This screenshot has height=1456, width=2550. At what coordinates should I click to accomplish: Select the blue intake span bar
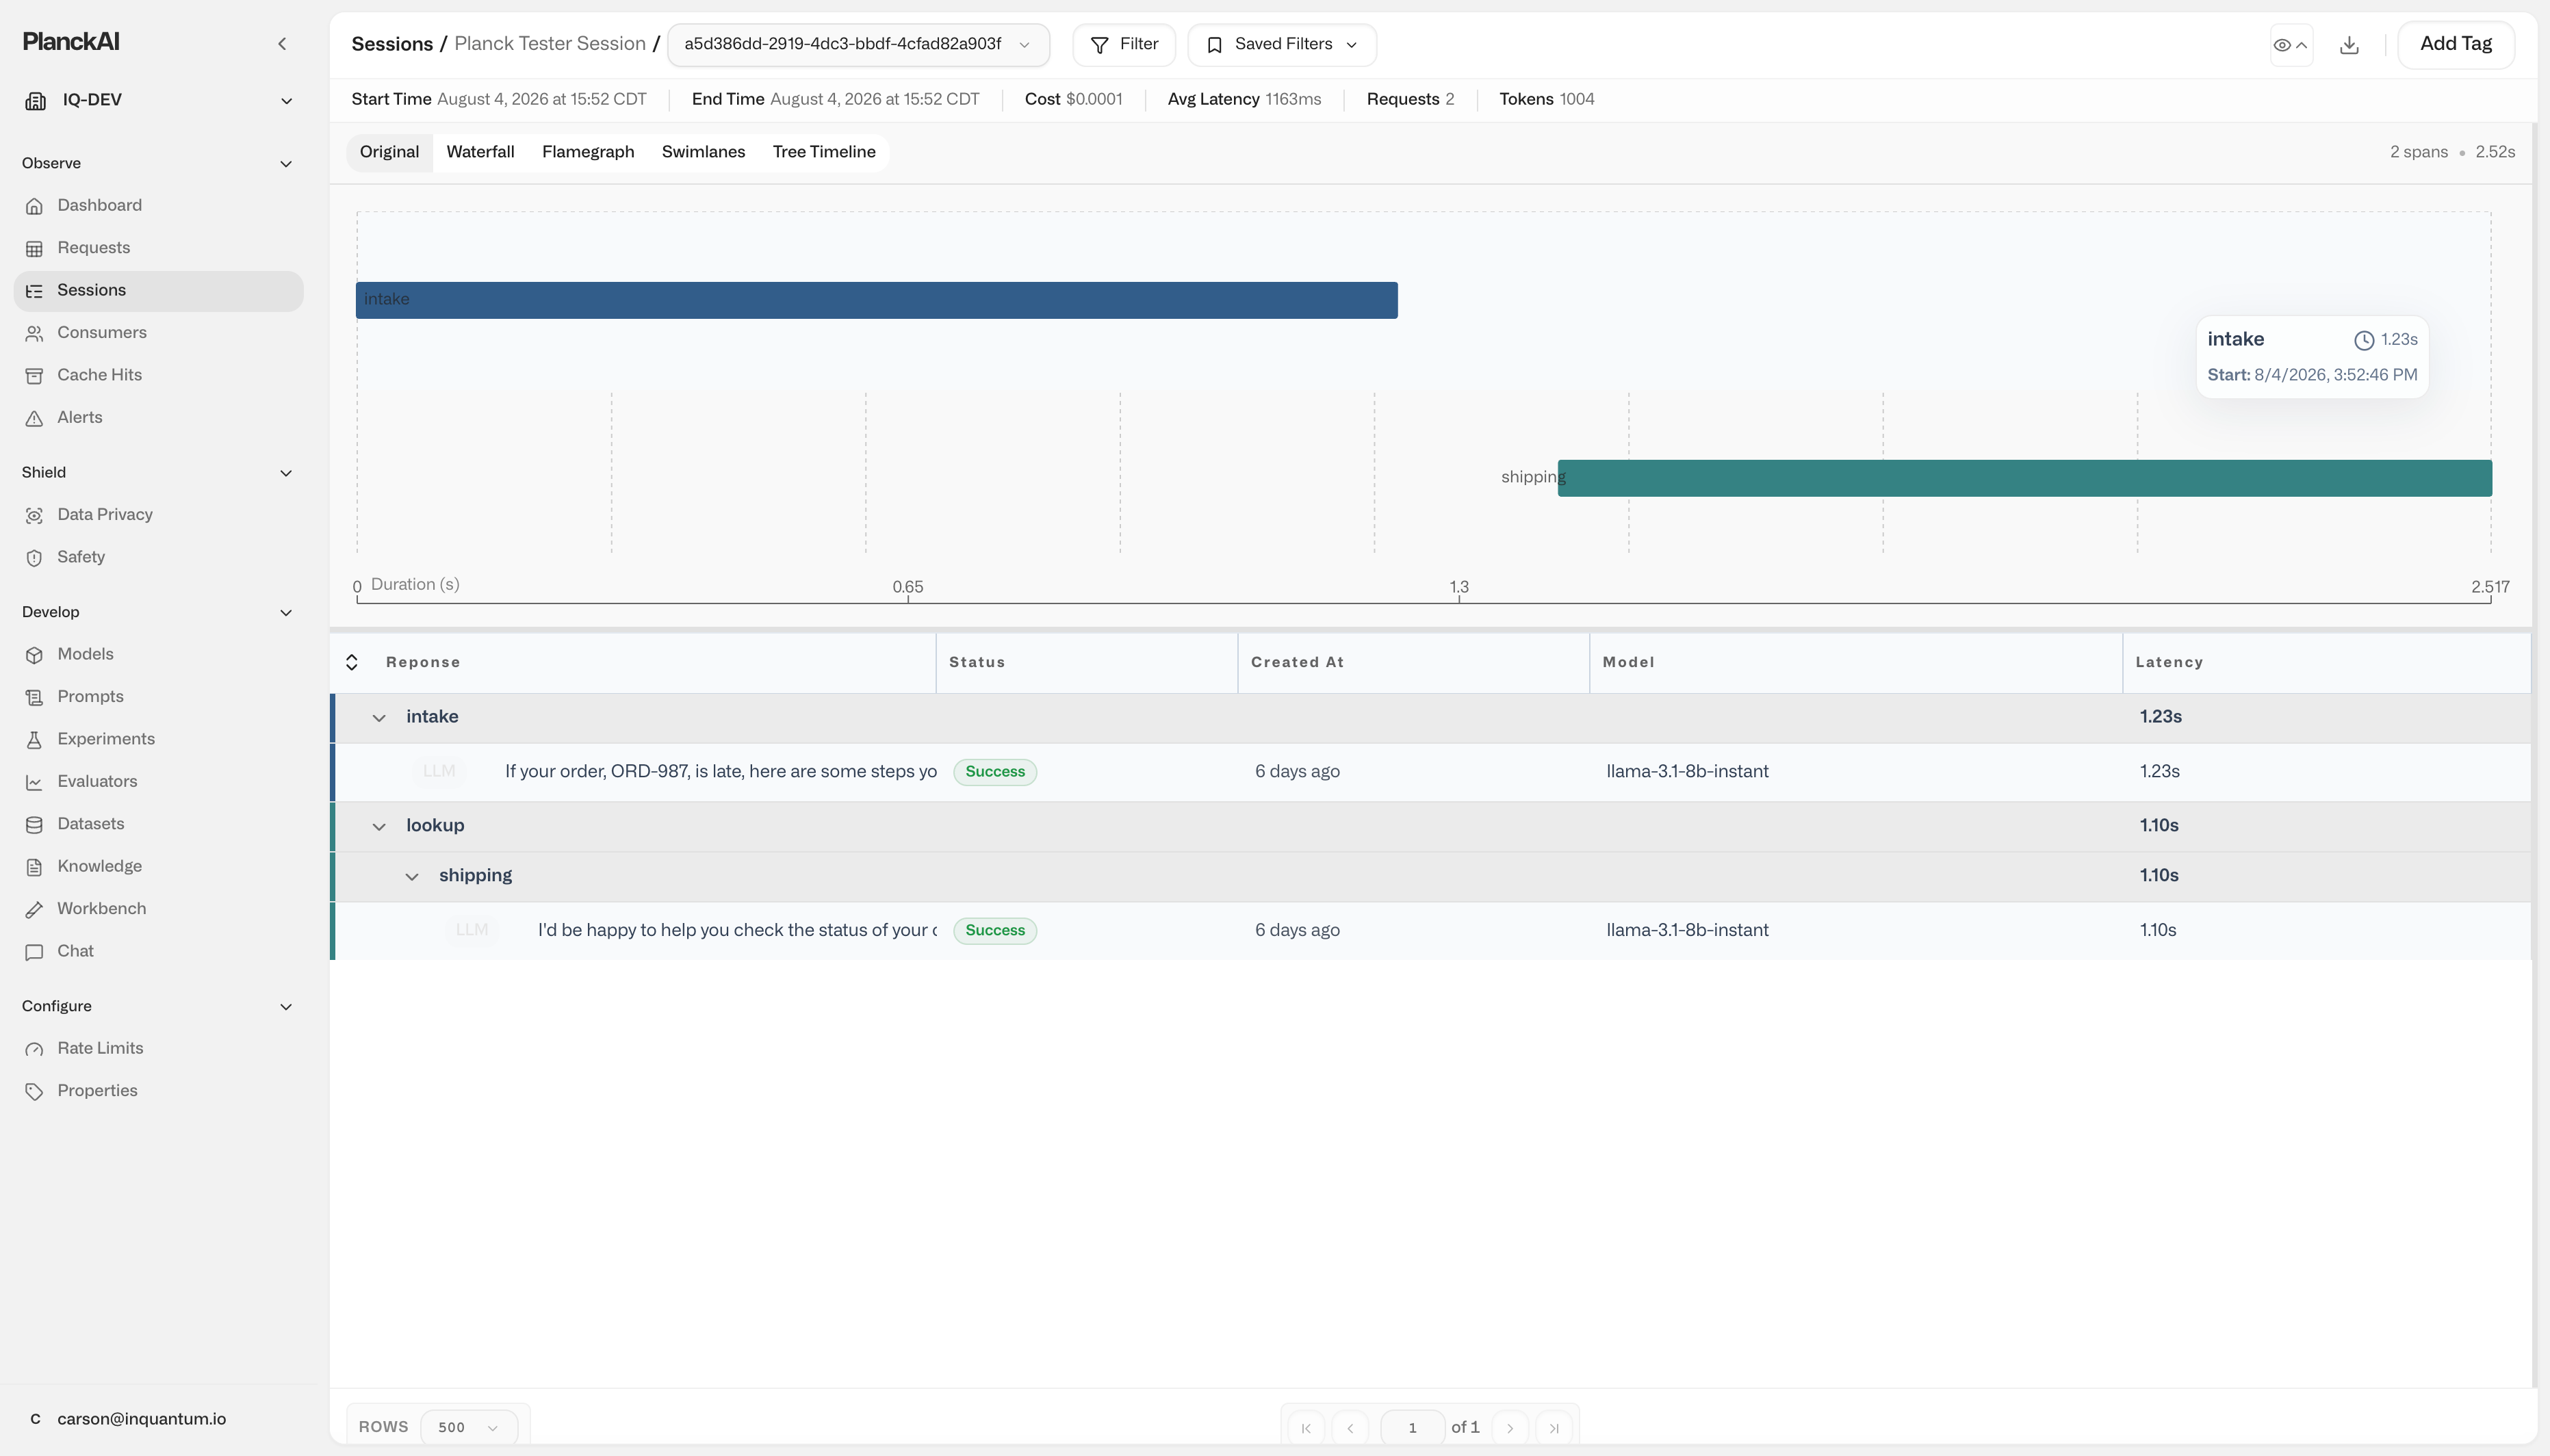click(877, 300)
